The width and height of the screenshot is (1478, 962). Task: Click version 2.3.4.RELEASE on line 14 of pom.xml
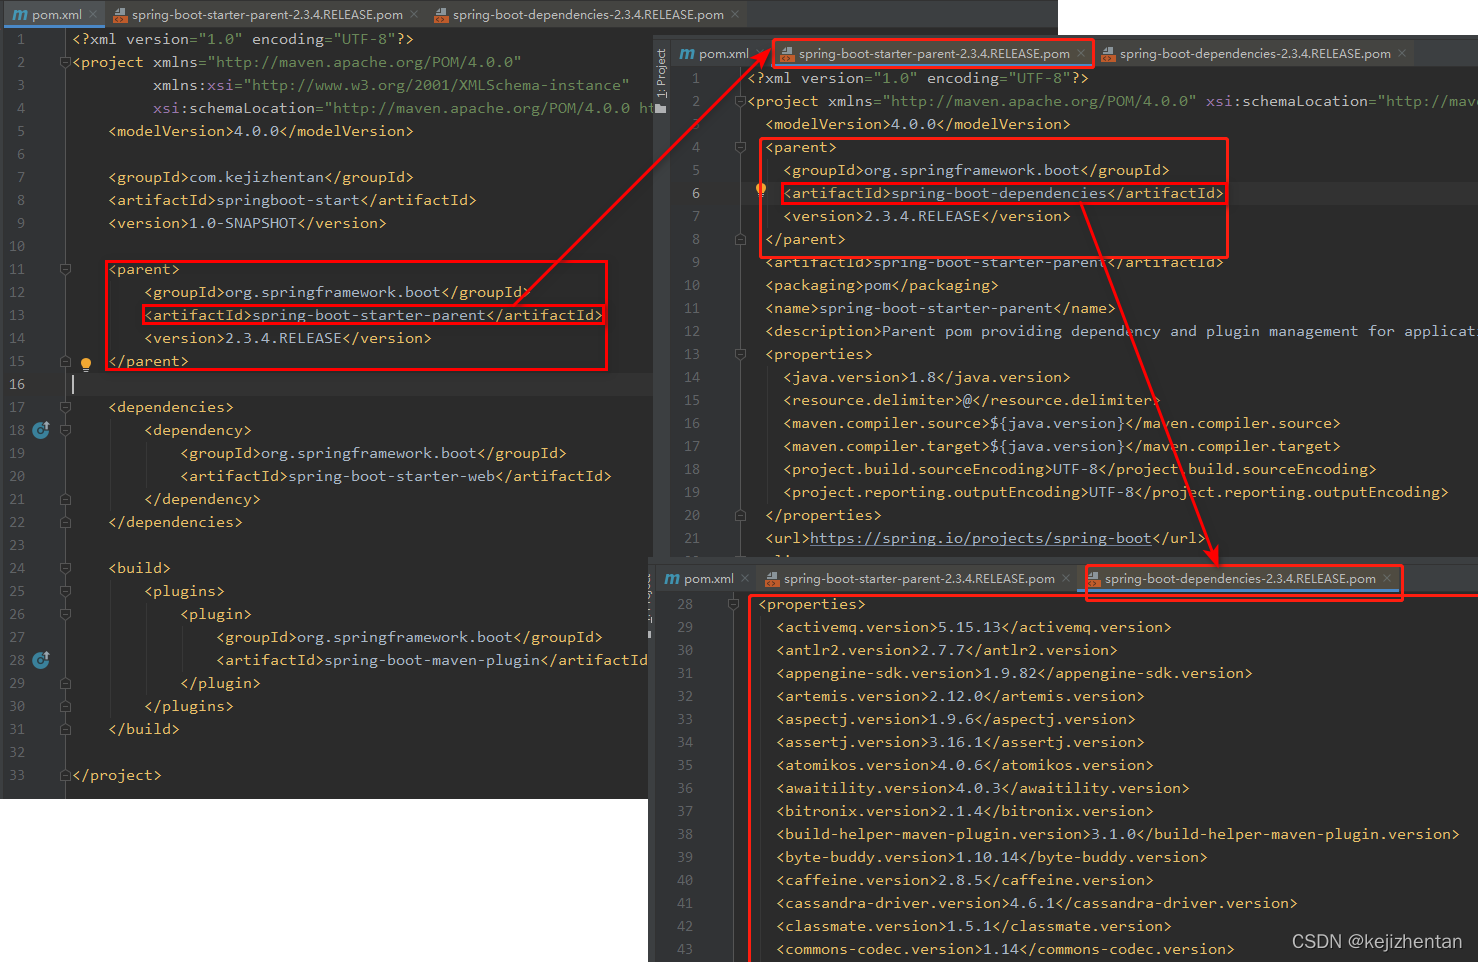pyautogui.click(x=288, y=338)
